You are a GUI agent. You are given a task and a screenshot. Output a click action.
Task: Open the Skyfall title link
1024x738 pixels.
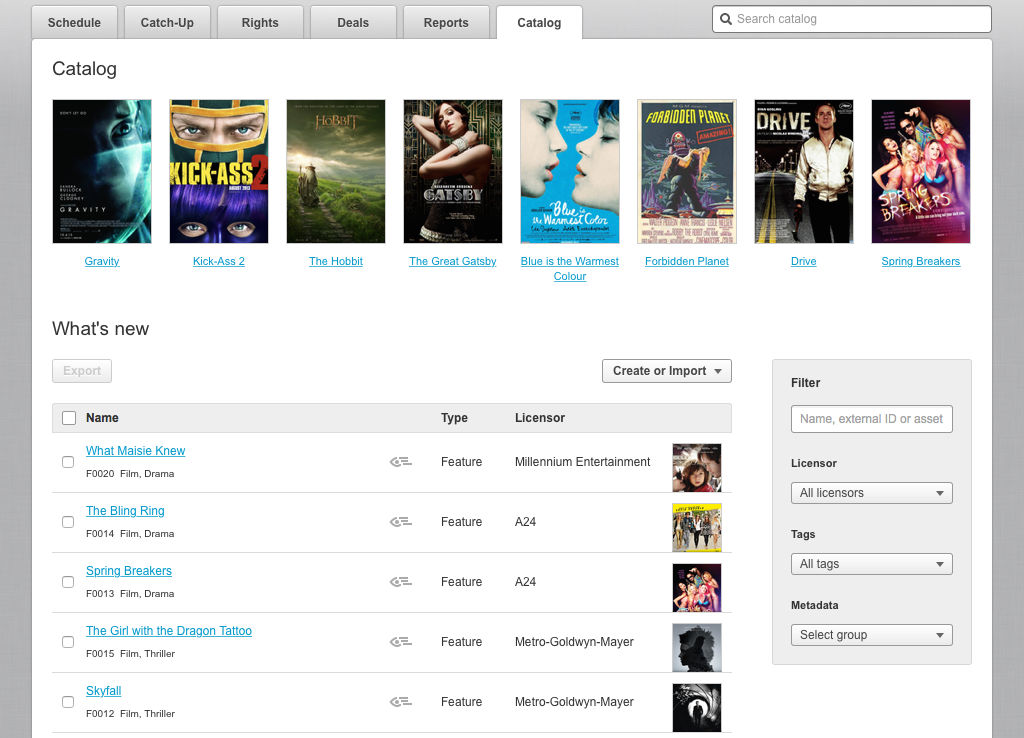104,691
